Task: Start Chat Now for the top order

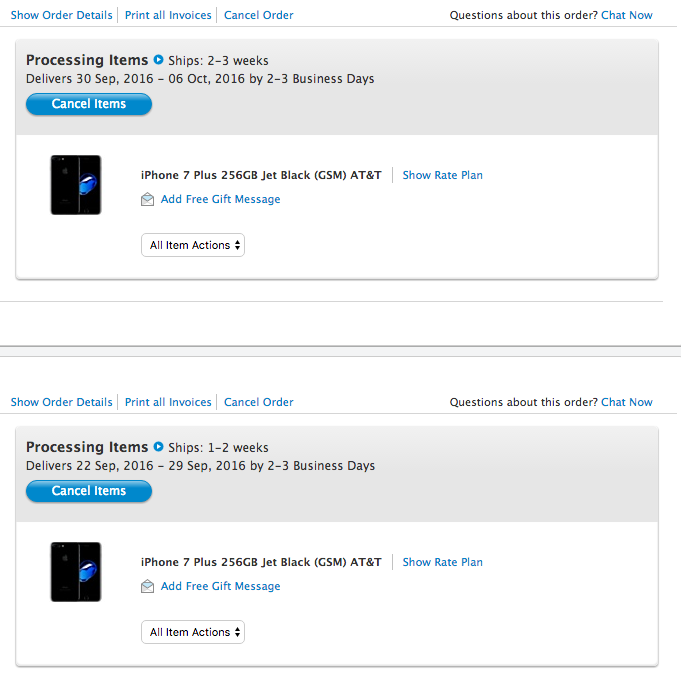Action: pyautogui.click(x=627, y=15)
